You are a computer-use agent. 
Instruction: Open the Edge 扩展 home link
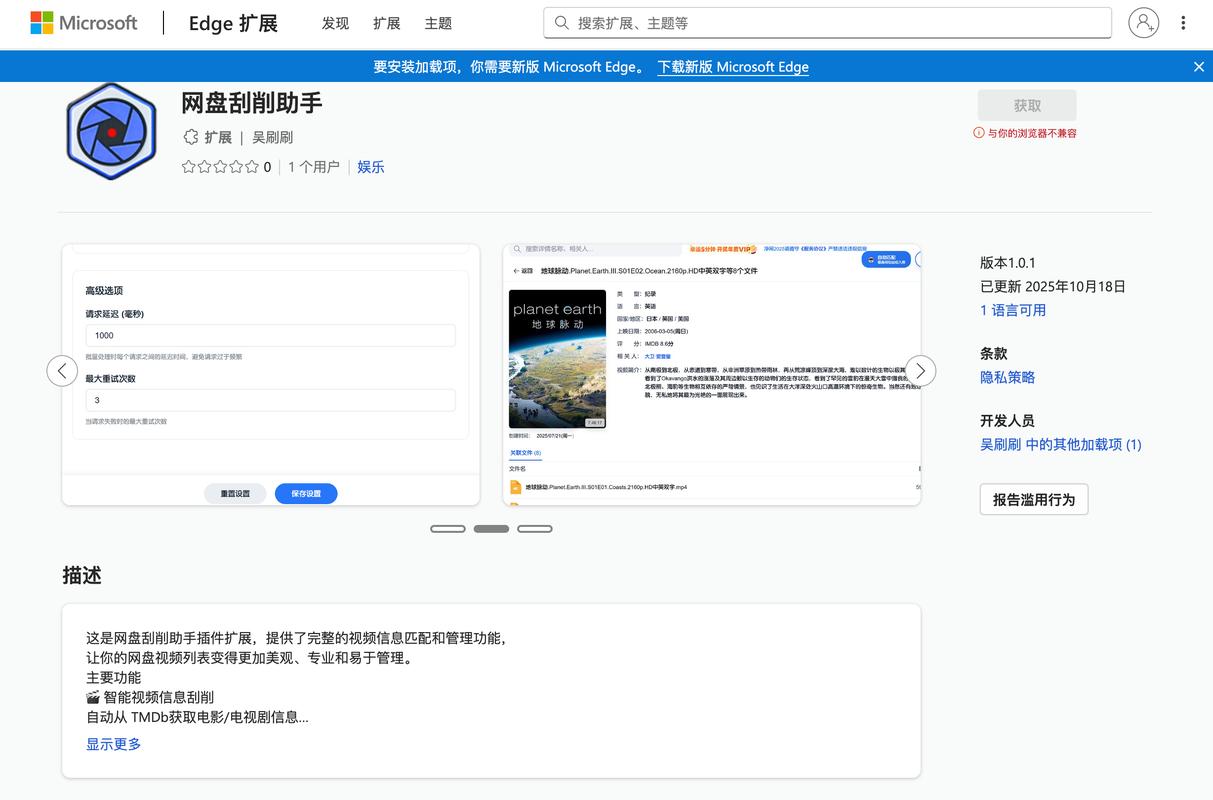click(233, 23)
